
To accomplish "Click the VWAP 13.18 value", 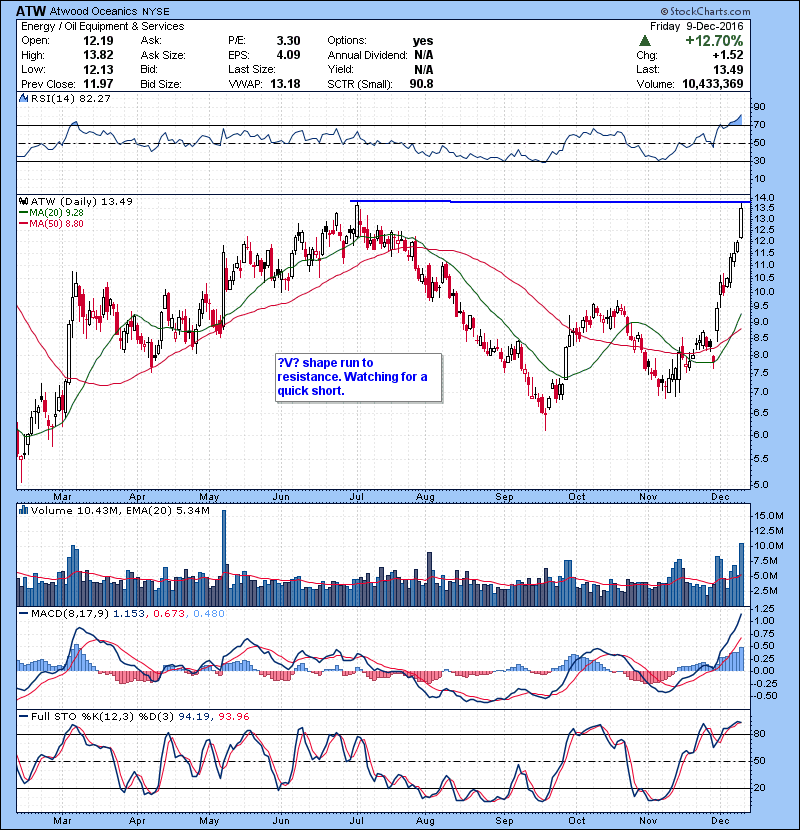I will pyautogui.click(x=285, y=84).
